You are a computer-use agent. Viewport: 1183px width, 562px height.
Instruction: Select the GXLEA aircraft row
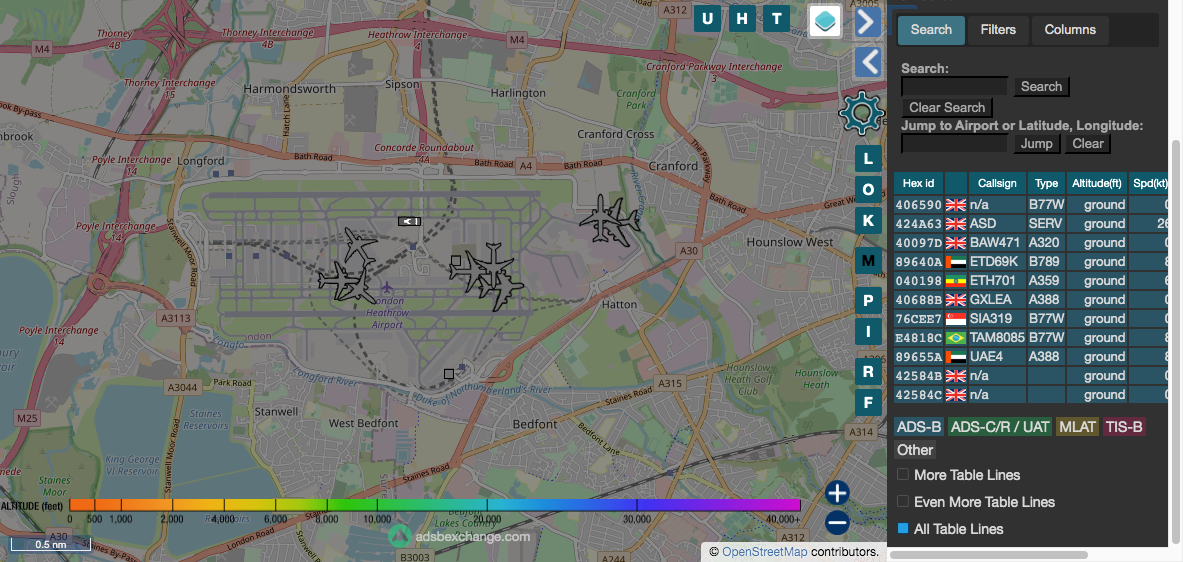(x=1031, y=299)
